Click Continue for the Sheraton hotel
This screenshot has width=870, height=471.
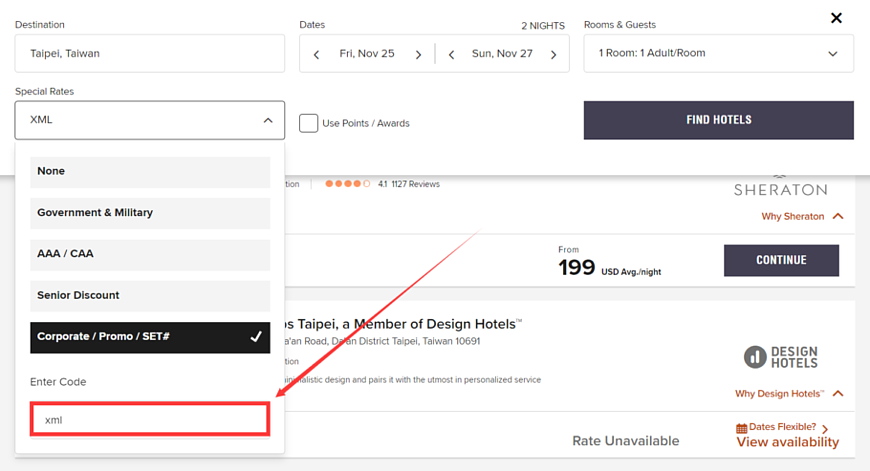point(781,260)
